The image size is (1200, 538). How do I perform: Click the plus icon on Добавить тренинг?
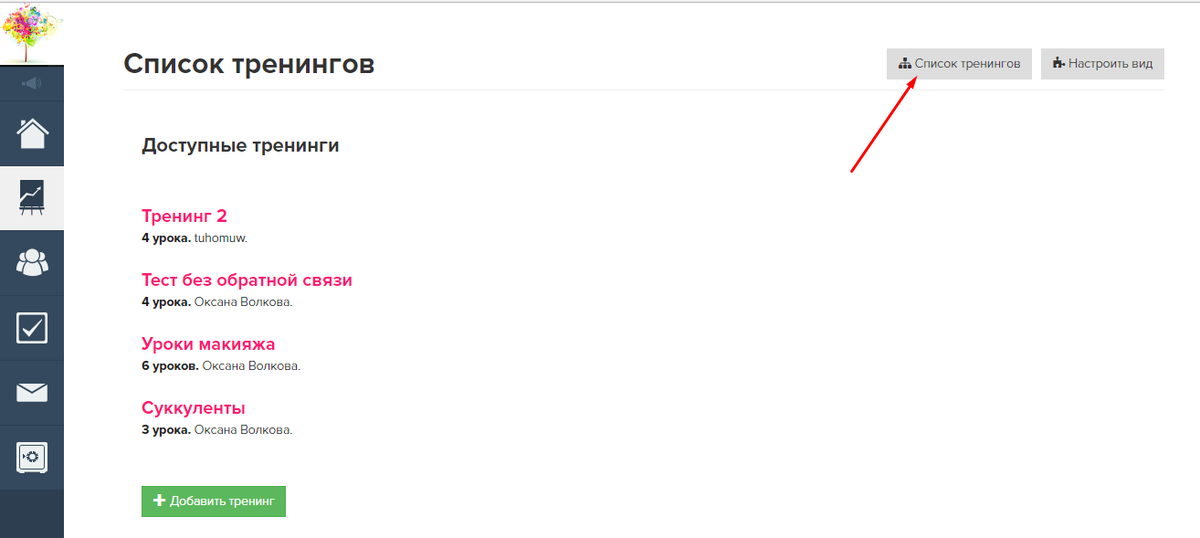[159, 501]
